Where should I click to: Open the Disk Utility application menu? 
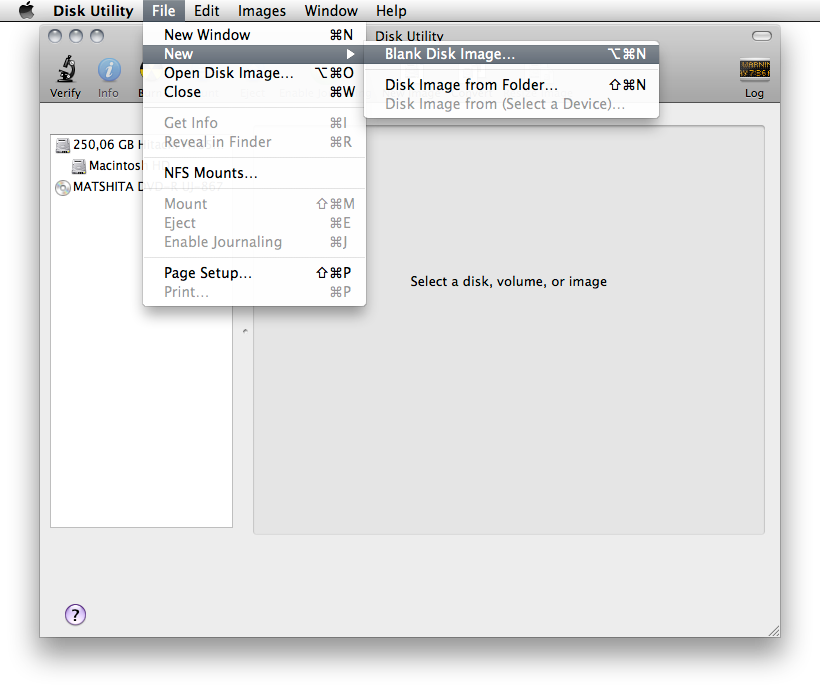[x=93, y=10]
